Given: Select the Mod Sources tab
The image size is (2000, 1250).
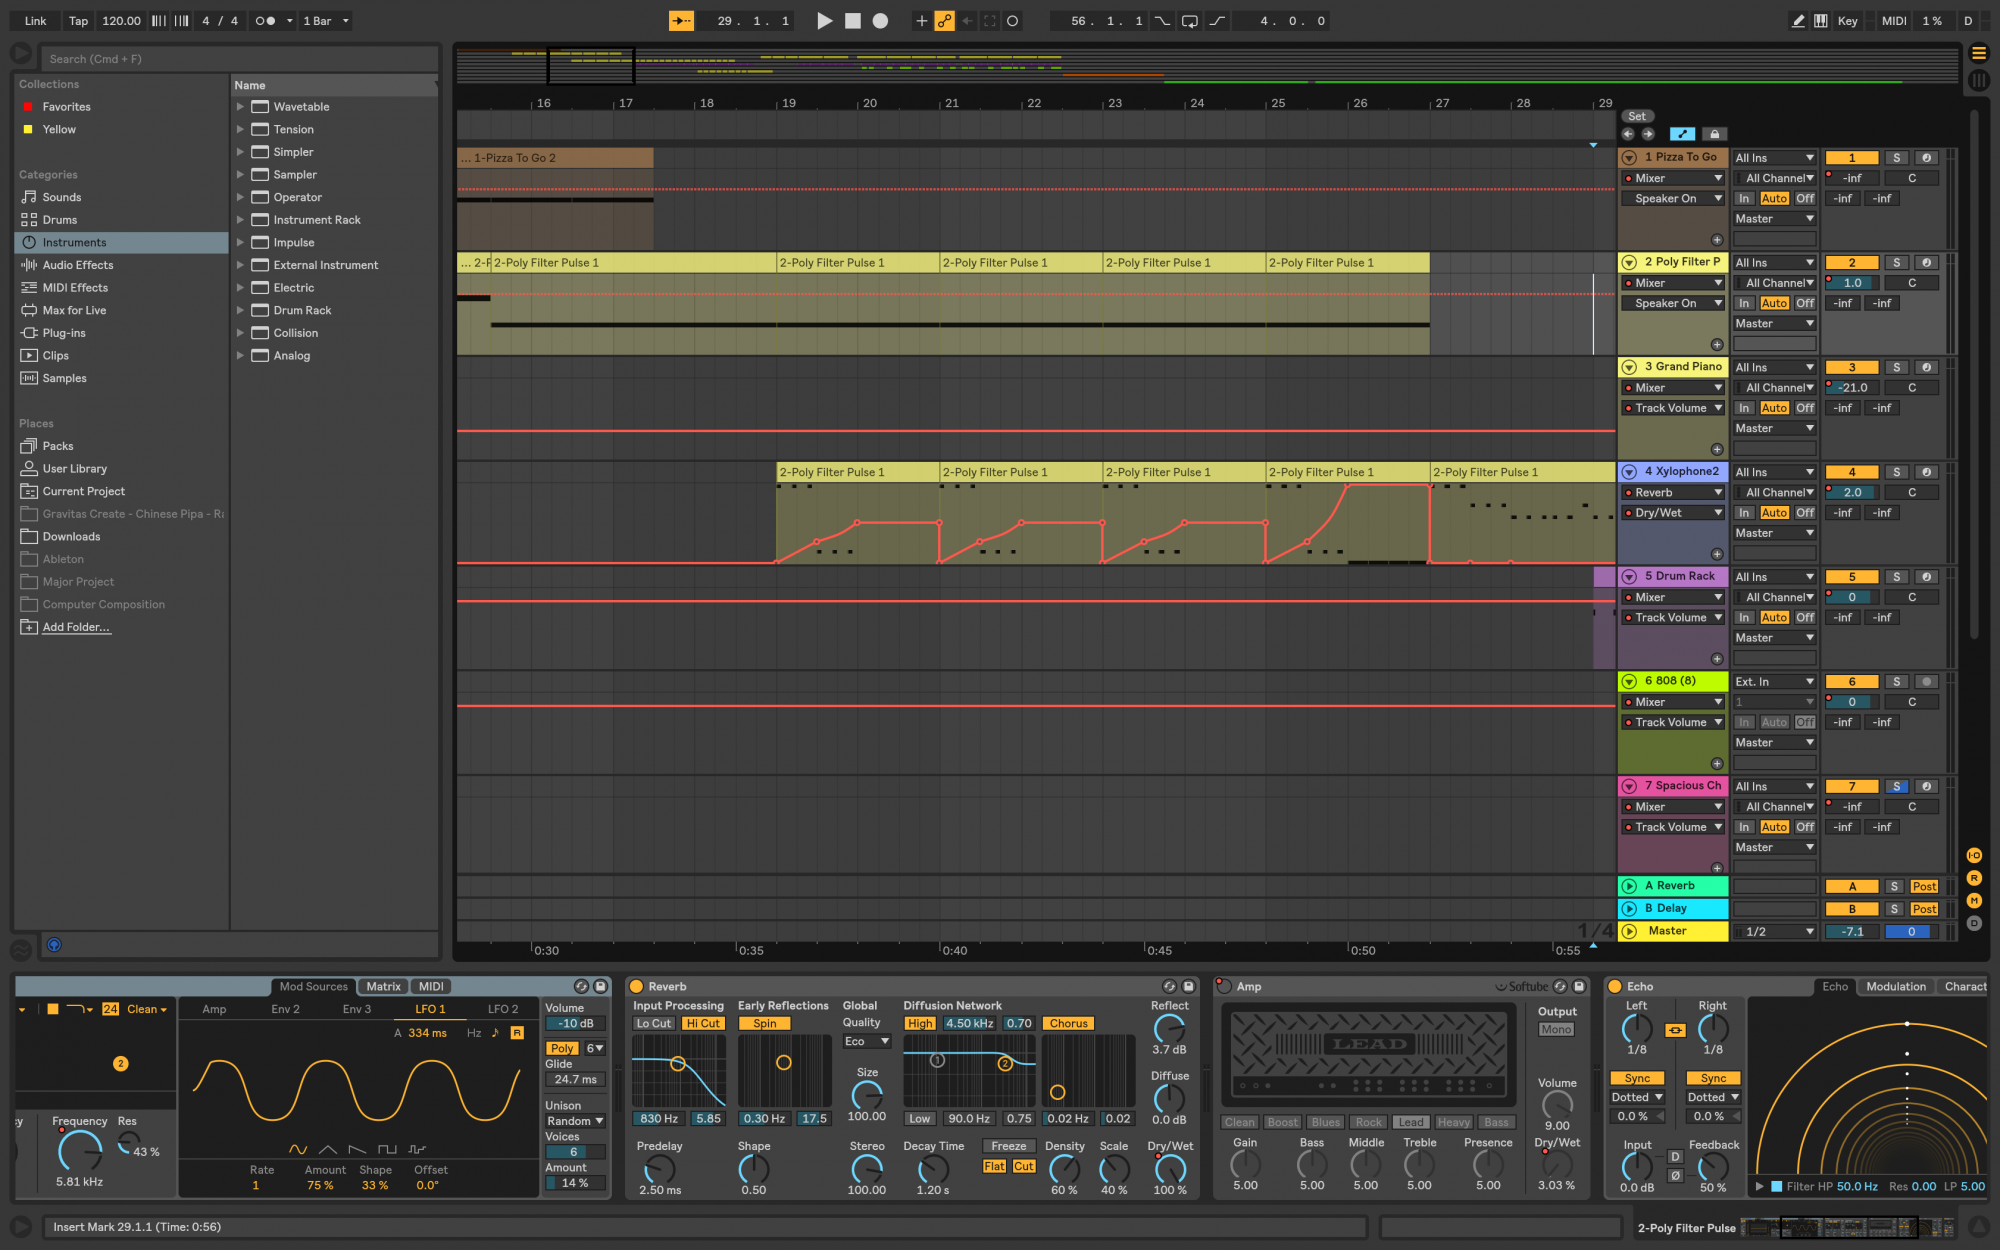Looking at the screenshot, I should pyautogui.click(x=313, y=987).
